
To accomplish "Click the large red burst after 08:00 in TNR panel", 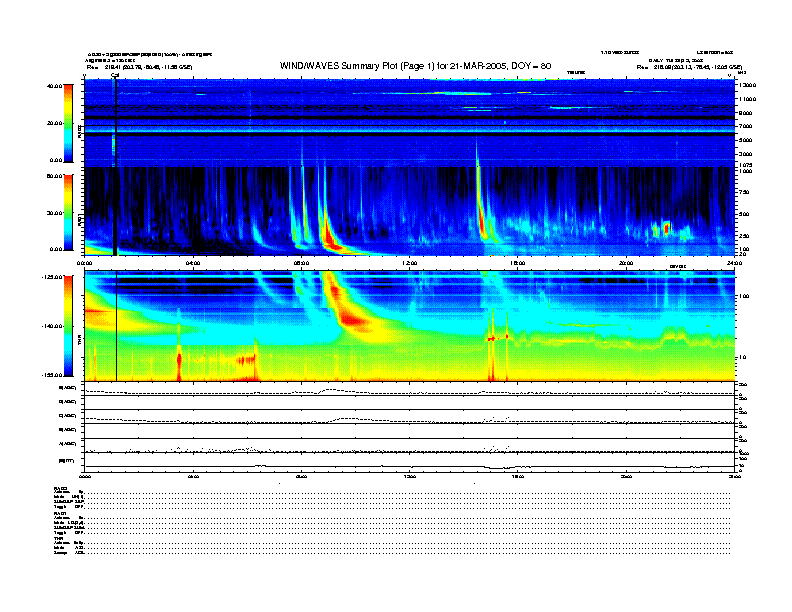I will (x=352, y=319).
